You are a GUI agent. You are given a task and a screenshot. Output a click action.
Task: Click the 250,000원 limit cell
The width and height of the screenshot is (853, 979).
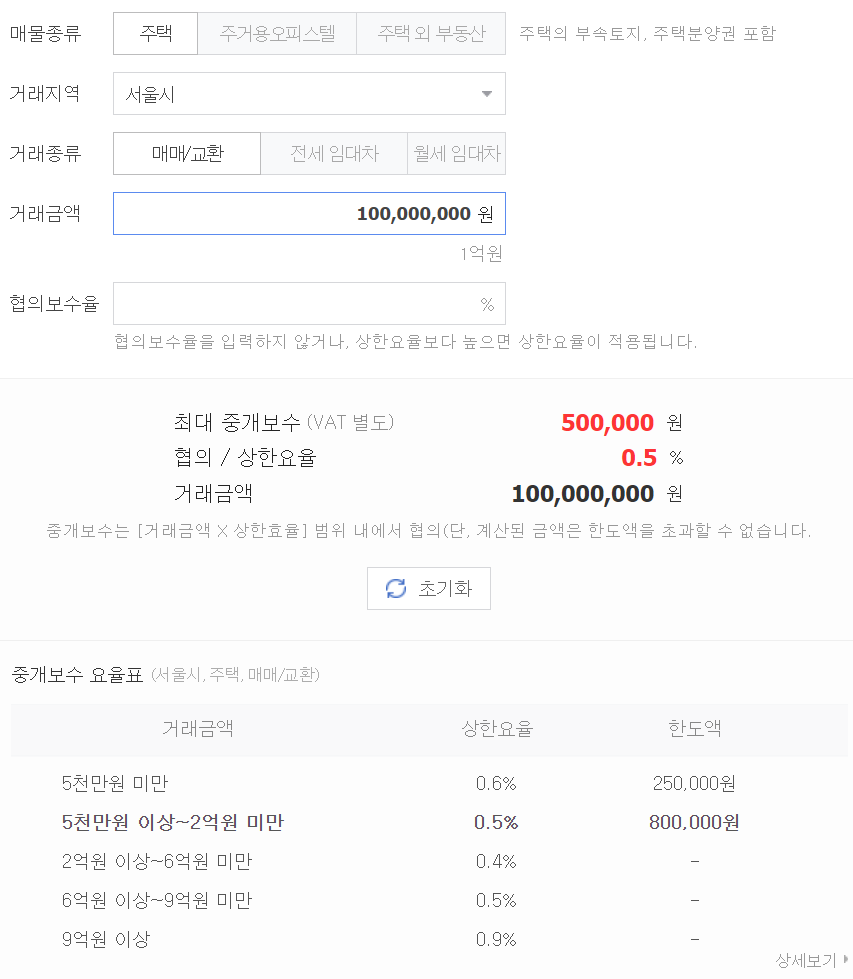694,783
